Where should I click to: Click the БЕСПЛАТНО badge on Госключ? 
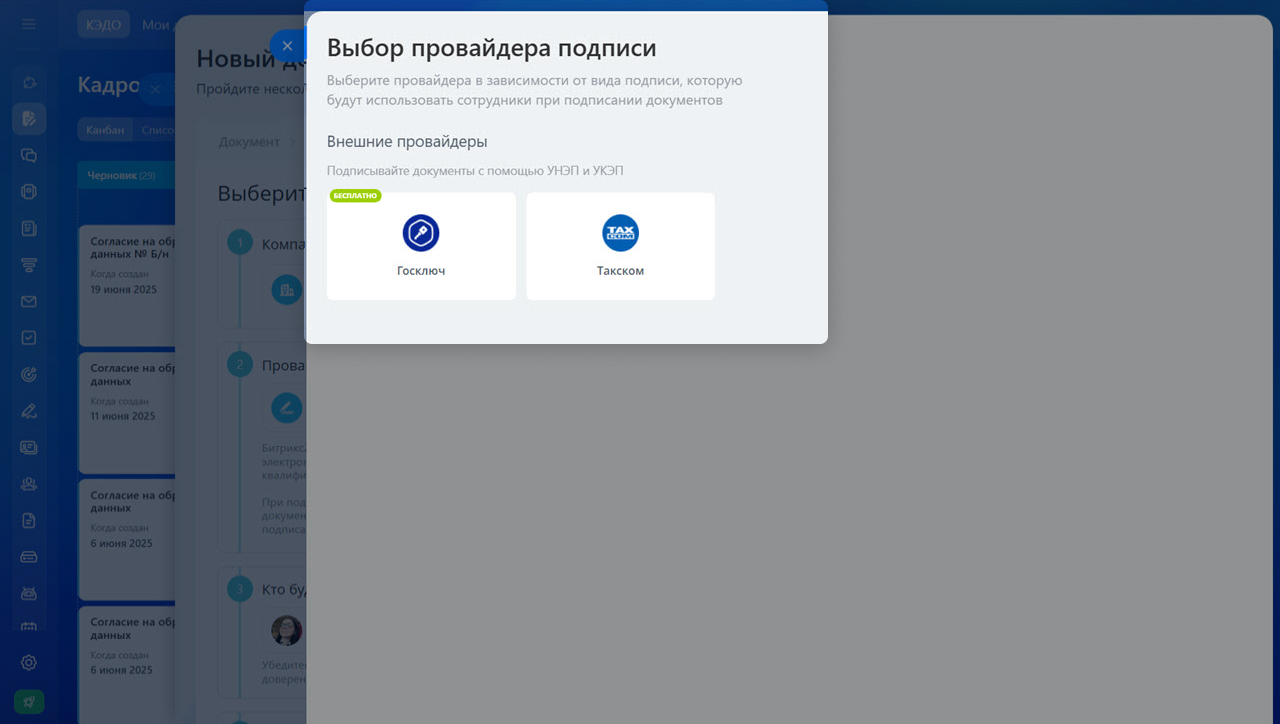click(355, 196)
